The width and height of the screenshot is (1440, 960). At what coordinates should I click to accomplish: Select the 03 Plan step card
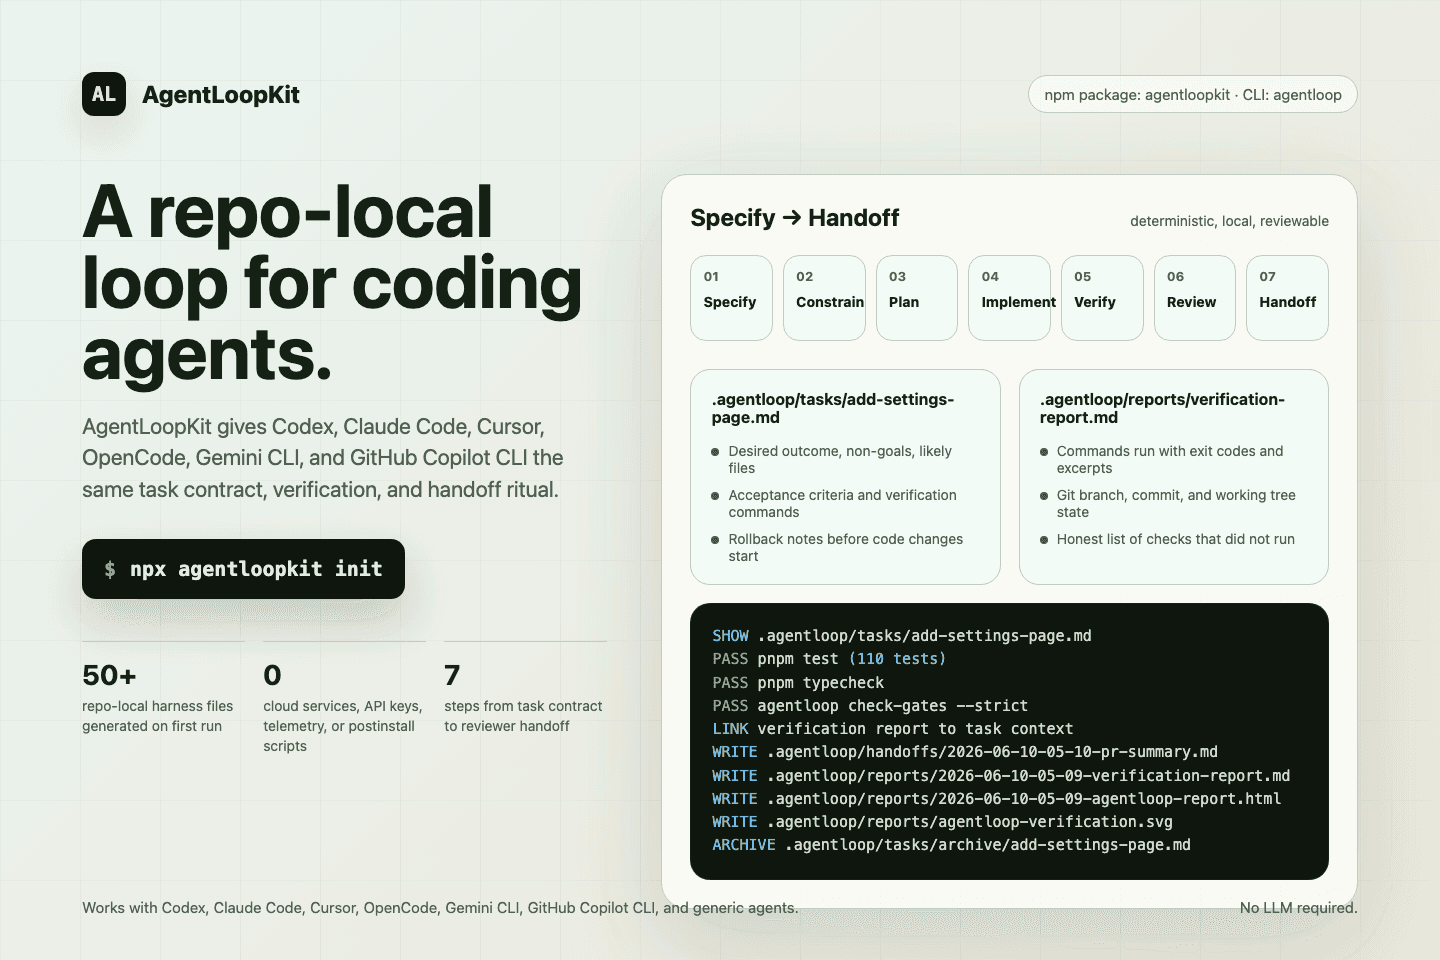tap(917, 298)
